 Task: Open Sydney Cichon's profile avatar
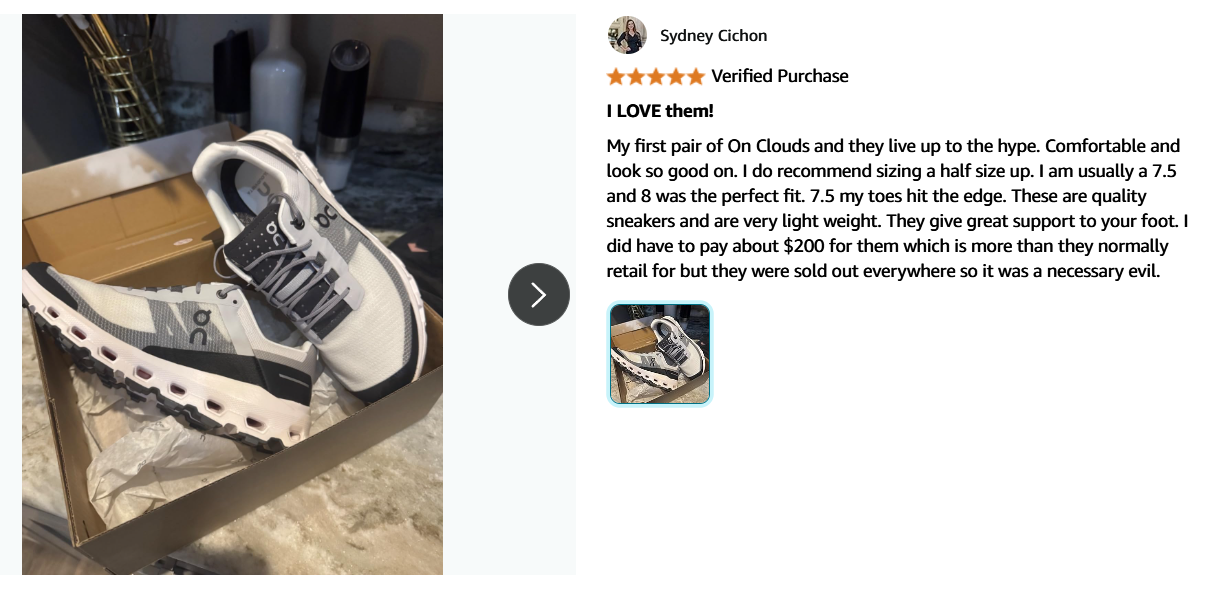point(627,35)
